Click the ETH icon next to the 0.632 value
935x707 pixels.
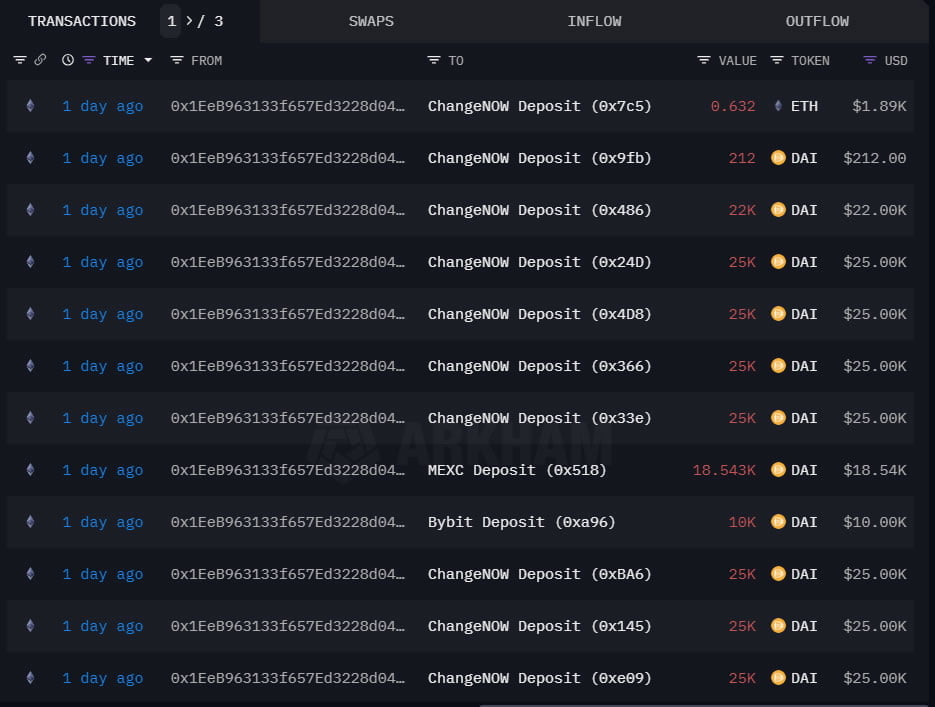click(x=777, y=105)
